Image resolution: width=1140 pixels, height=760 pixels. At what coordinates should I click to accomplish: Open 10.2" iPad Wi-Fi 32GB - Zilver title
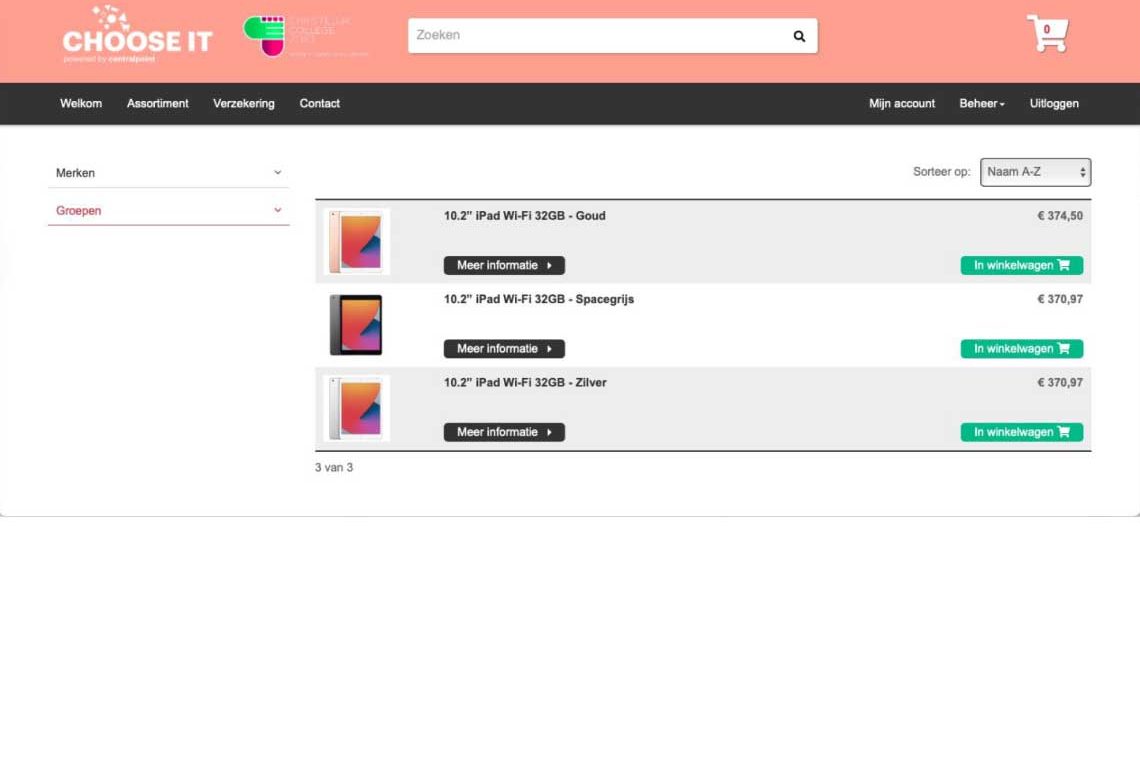(x=525, y=383)
